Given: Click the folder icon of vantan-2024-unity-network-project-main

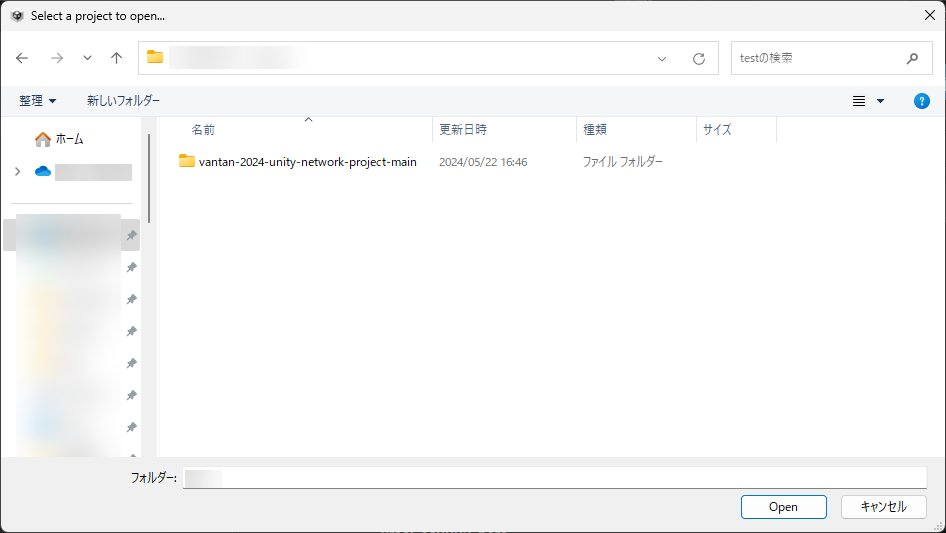Looking at the screenshot, I should [187, 161].
